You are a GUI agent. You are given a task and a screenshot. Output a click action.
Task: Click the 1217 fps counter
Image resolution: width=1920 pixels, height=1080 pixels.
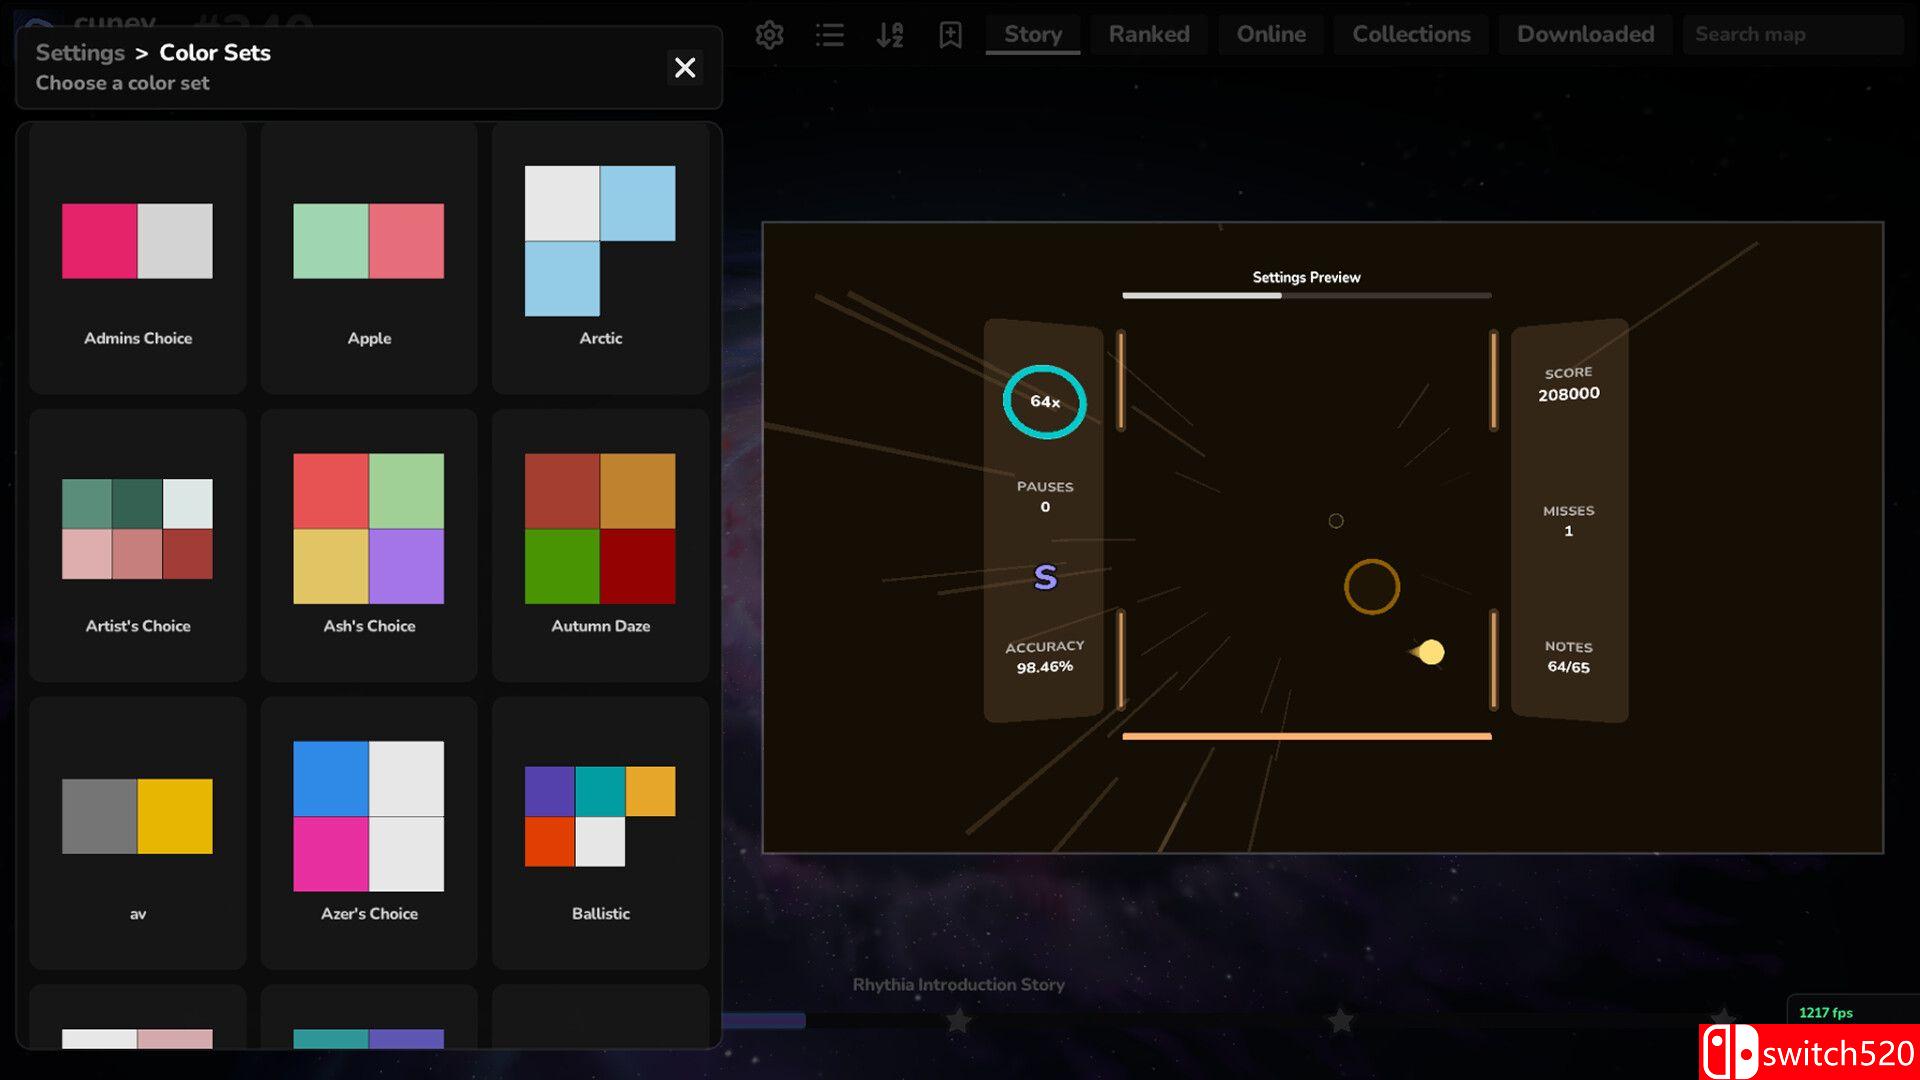tap(1825, 1012)
